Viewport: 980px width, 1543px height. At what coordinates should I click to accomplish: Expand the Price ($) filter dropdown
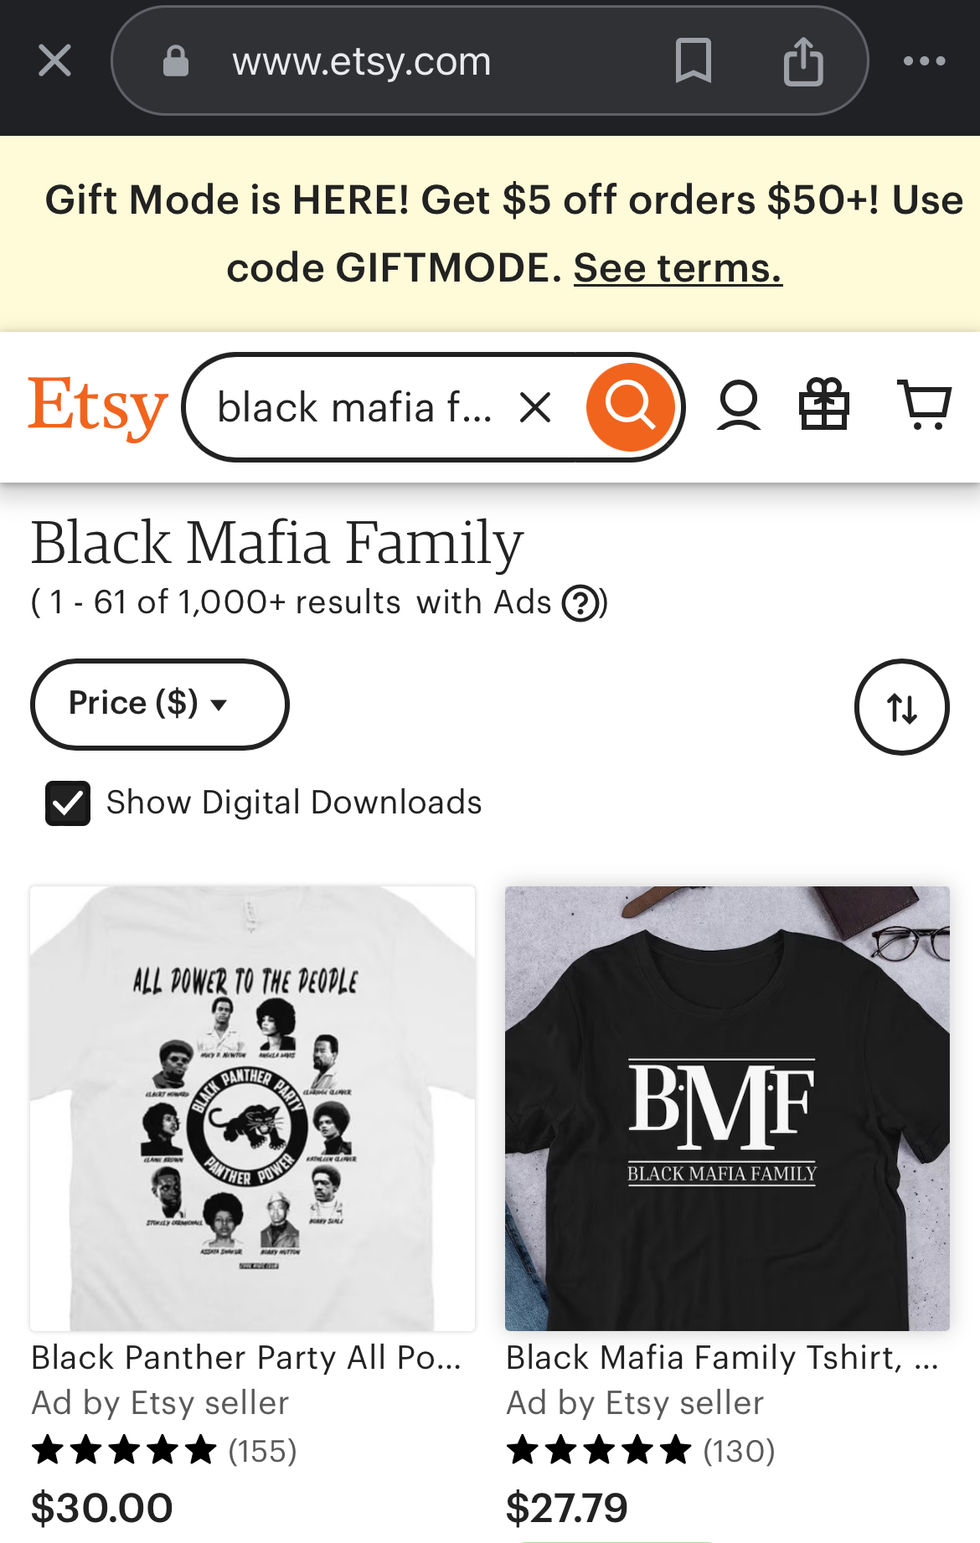pos(160,704)
